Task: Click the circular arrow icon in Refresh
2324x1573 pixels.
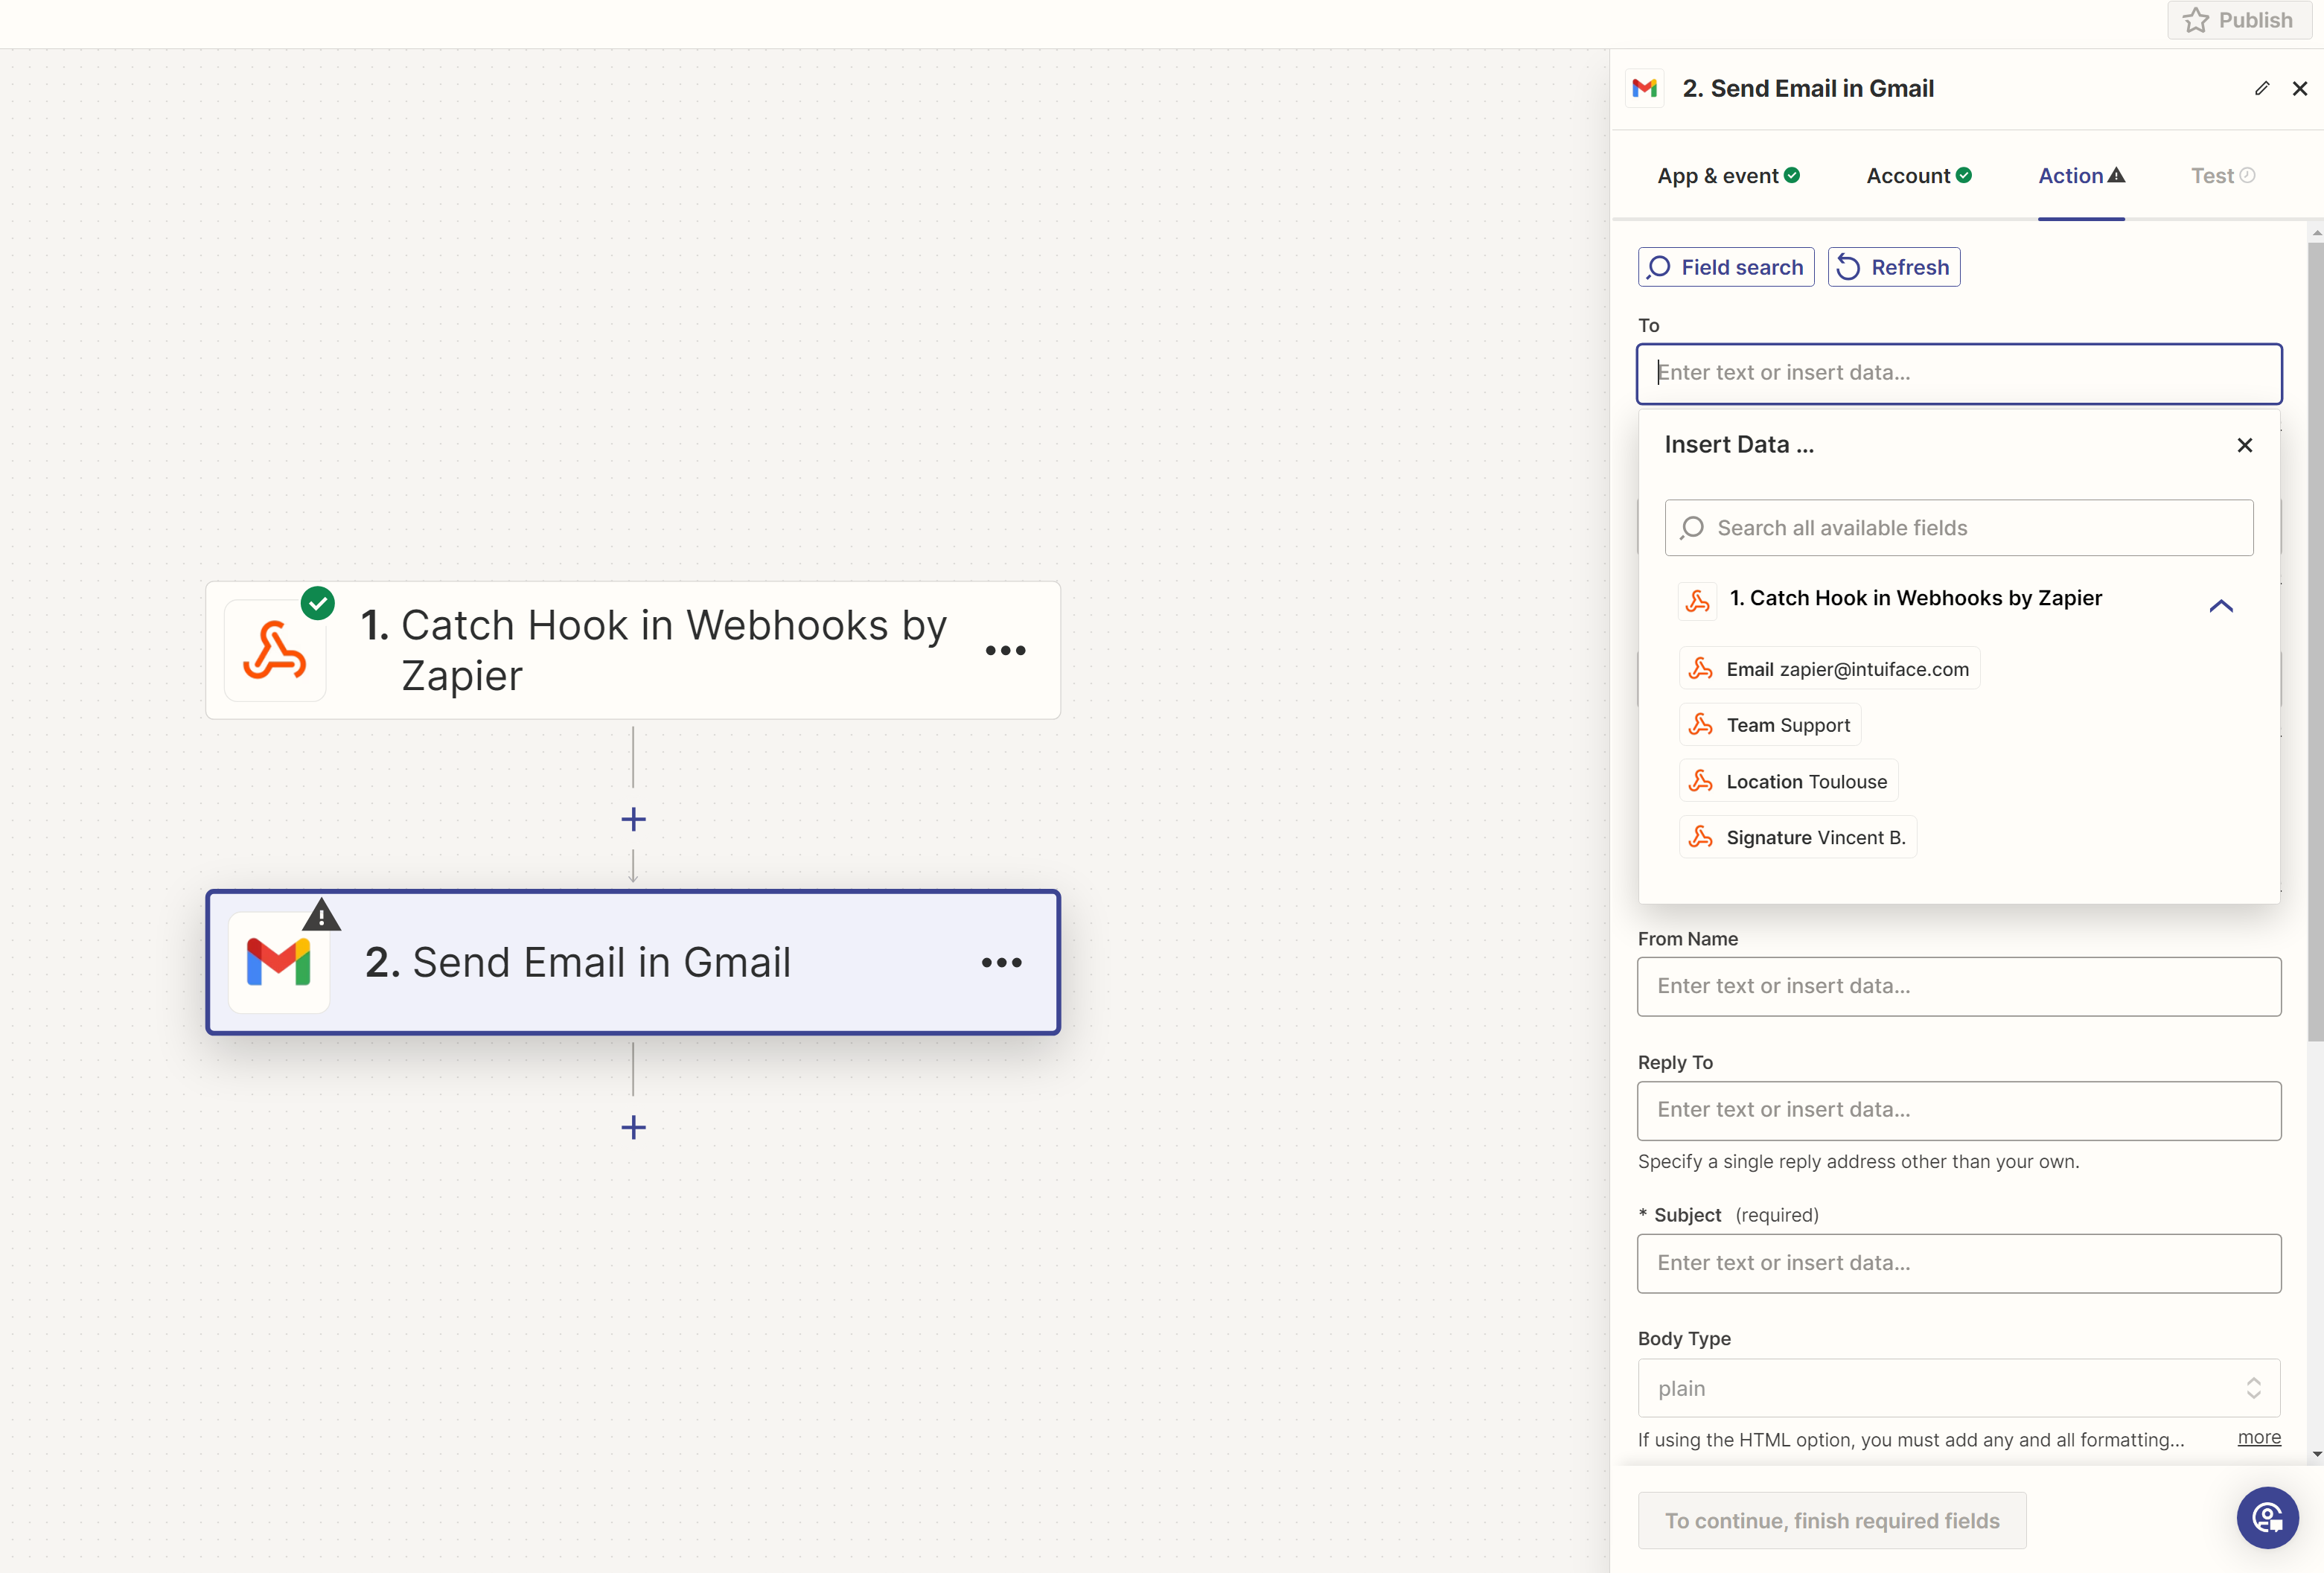Action: pos(1849,267)
